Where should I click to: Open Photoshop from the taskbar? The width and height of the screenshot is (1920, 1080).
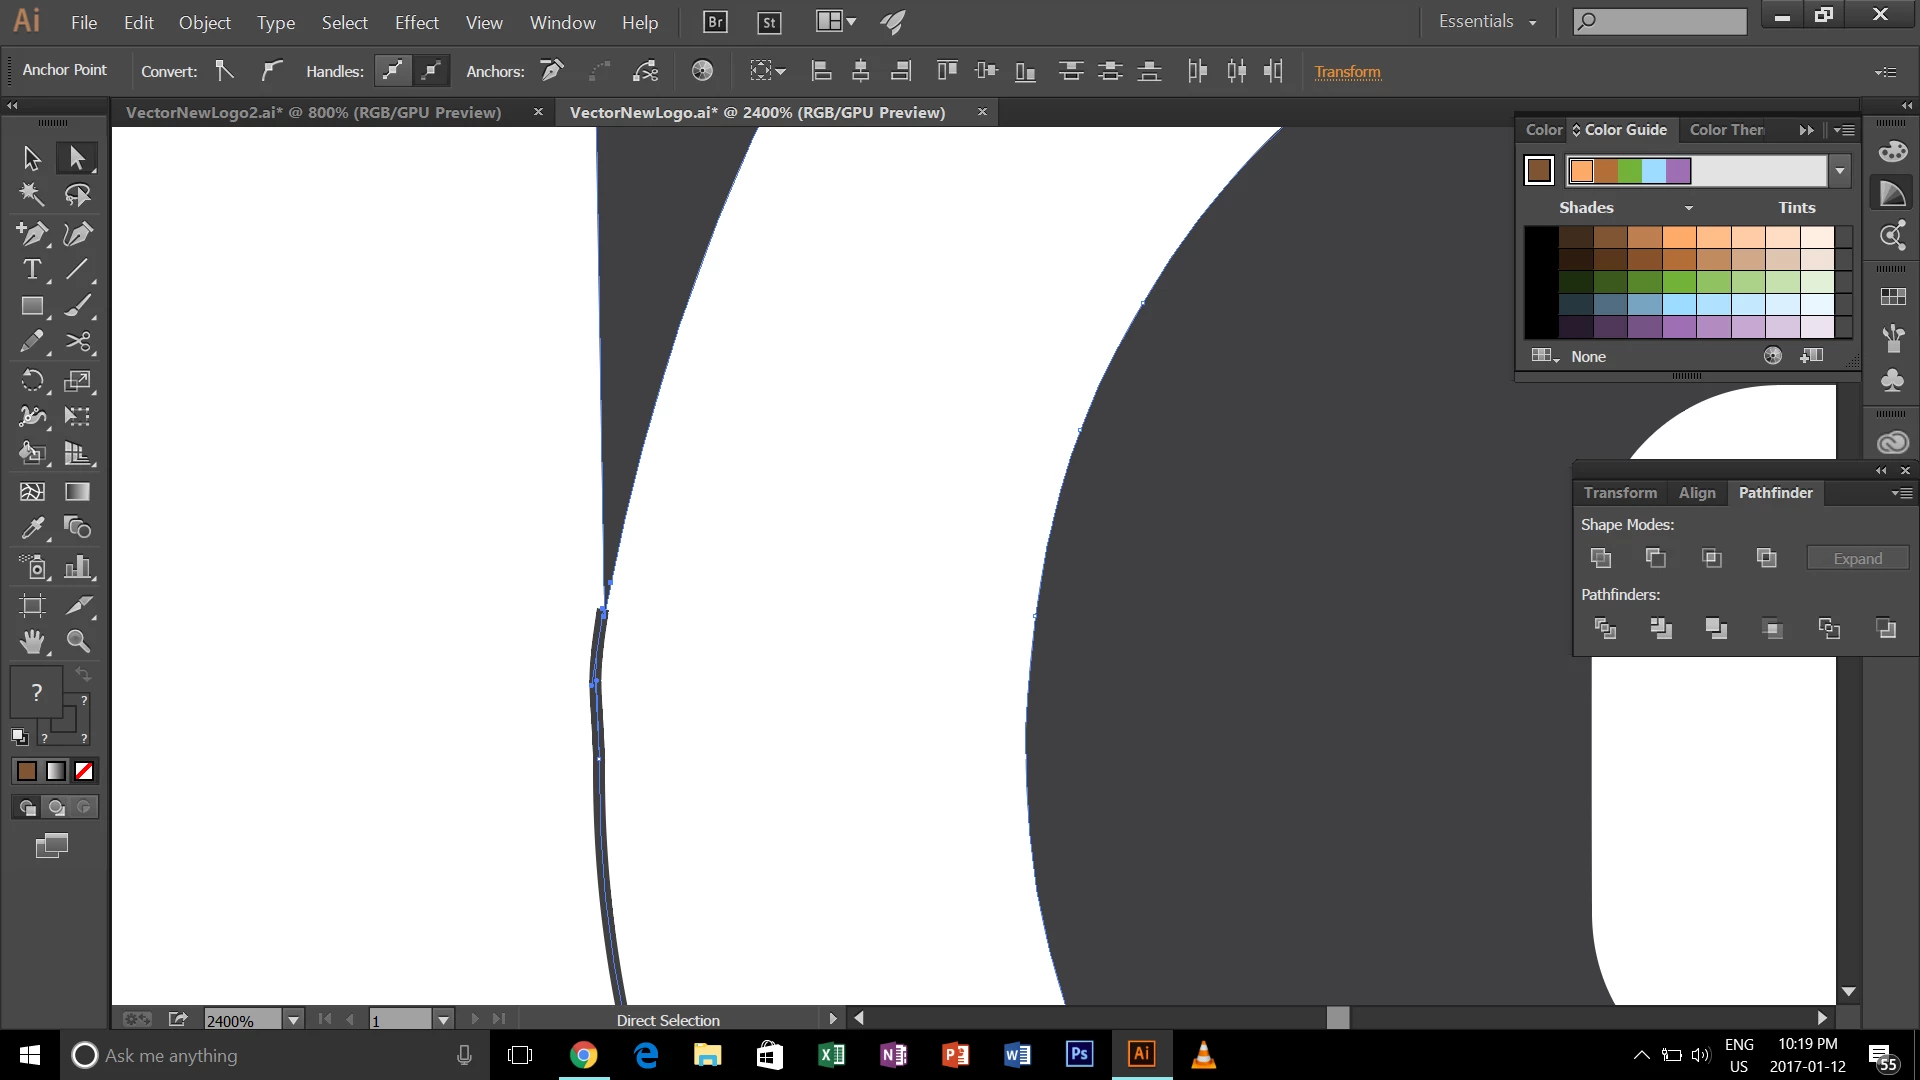(1079, 1054)
